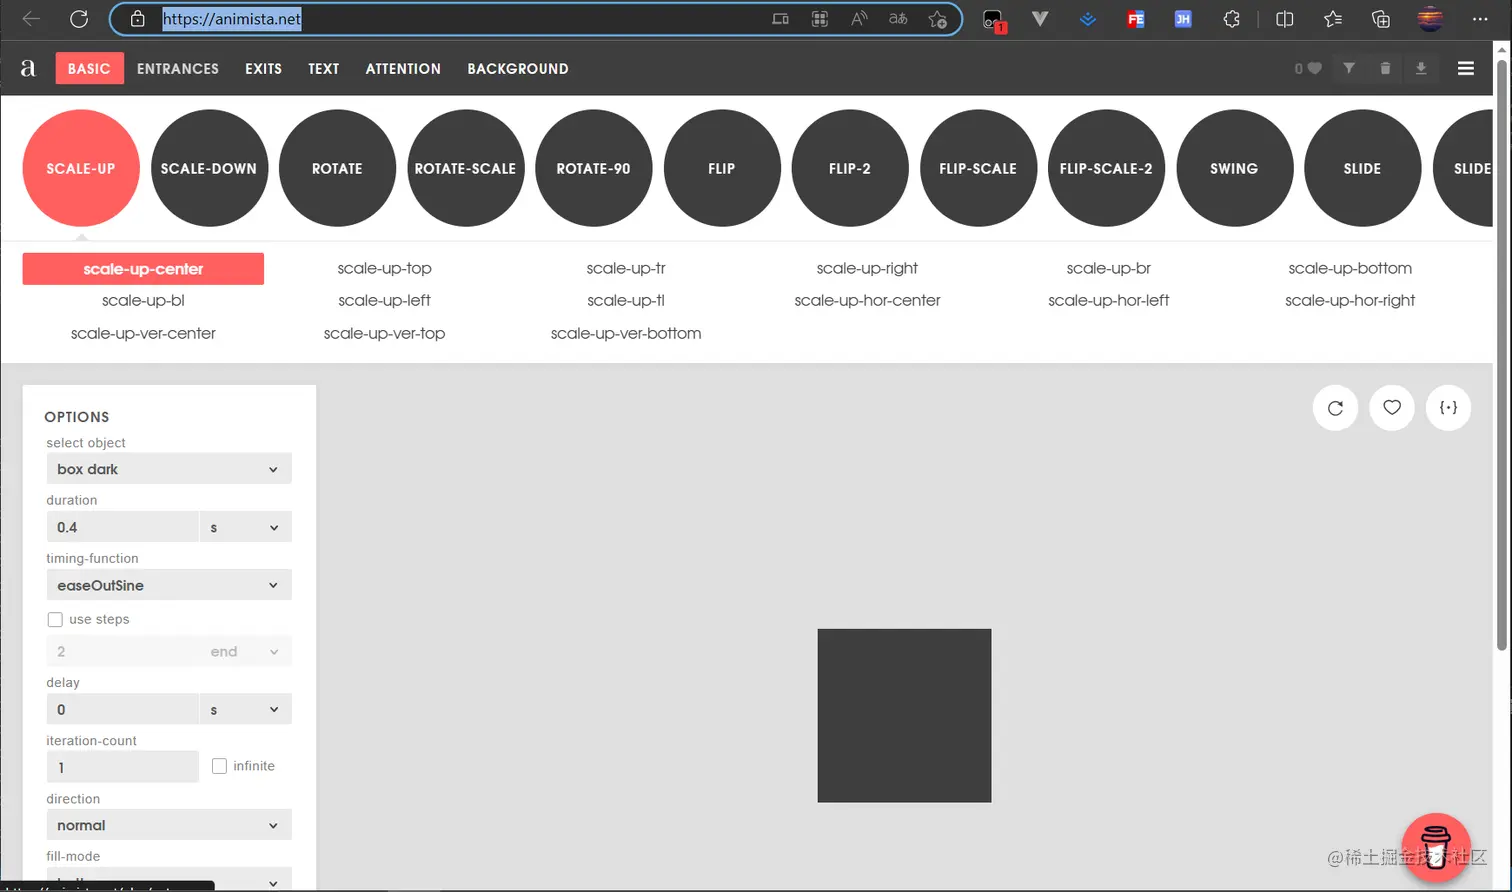This screenshot has width=1512, height=892.
Task: Click the translate icon in address bar
Action: (x=898, y=19)
